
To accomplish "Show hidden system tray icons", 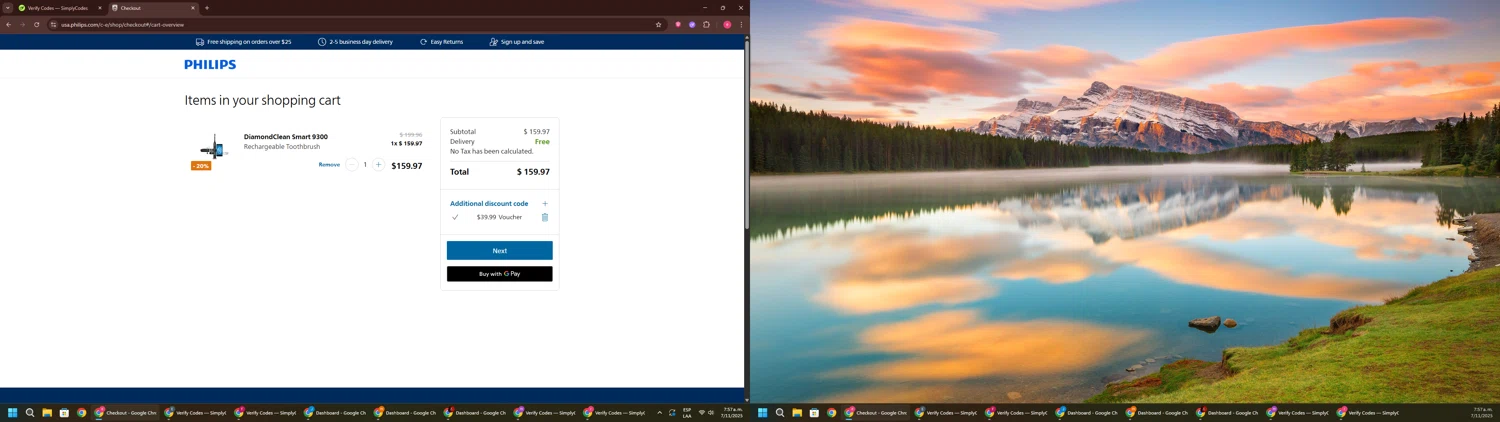I will pos(659,412).
